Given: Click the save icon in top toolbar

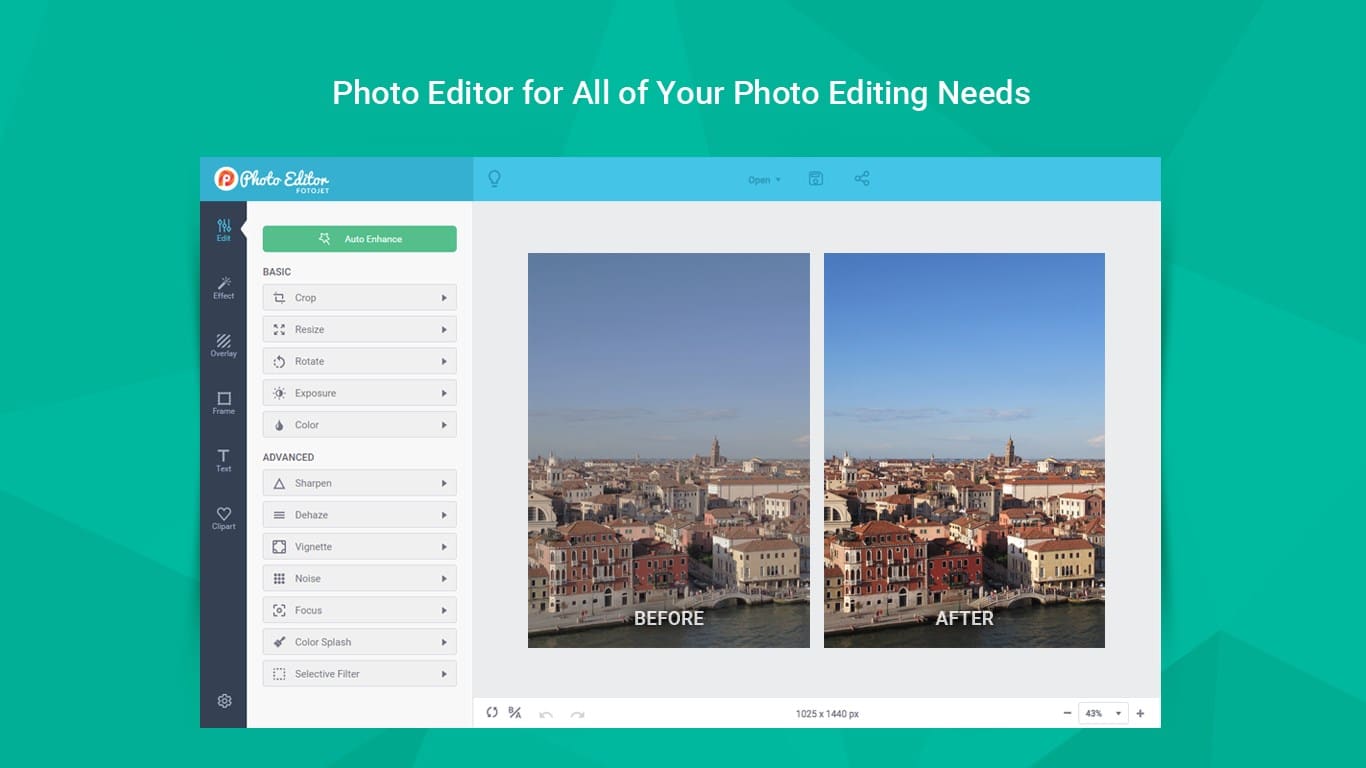Looking at the screenshot, I should pyautogui.click(x=816, y=179).
